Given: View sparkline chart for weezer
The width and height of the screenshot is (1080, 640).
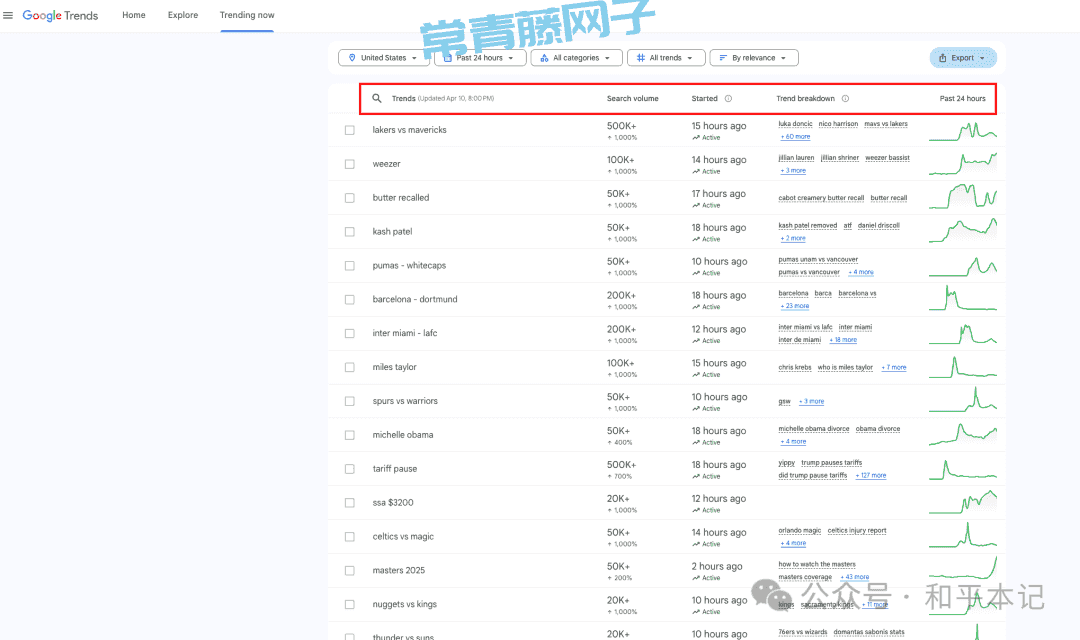Looking at the screenshot, I should 962,164.
